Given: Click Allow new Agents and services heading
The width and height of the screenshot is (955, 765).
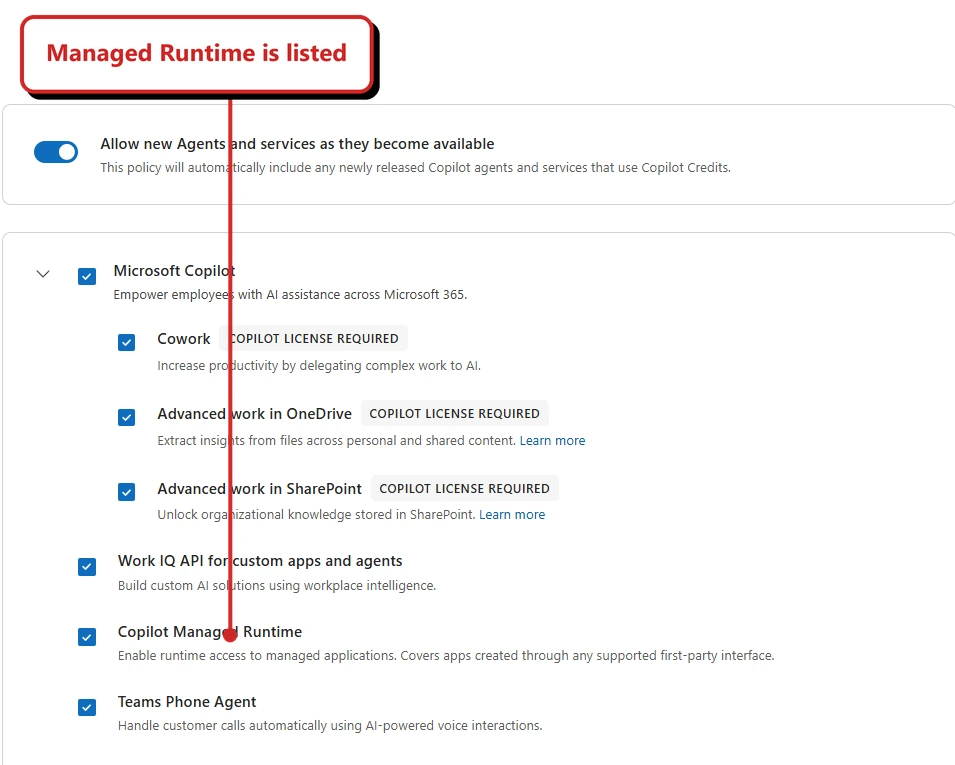Looking at the screenshot, I should coord(297,144).
